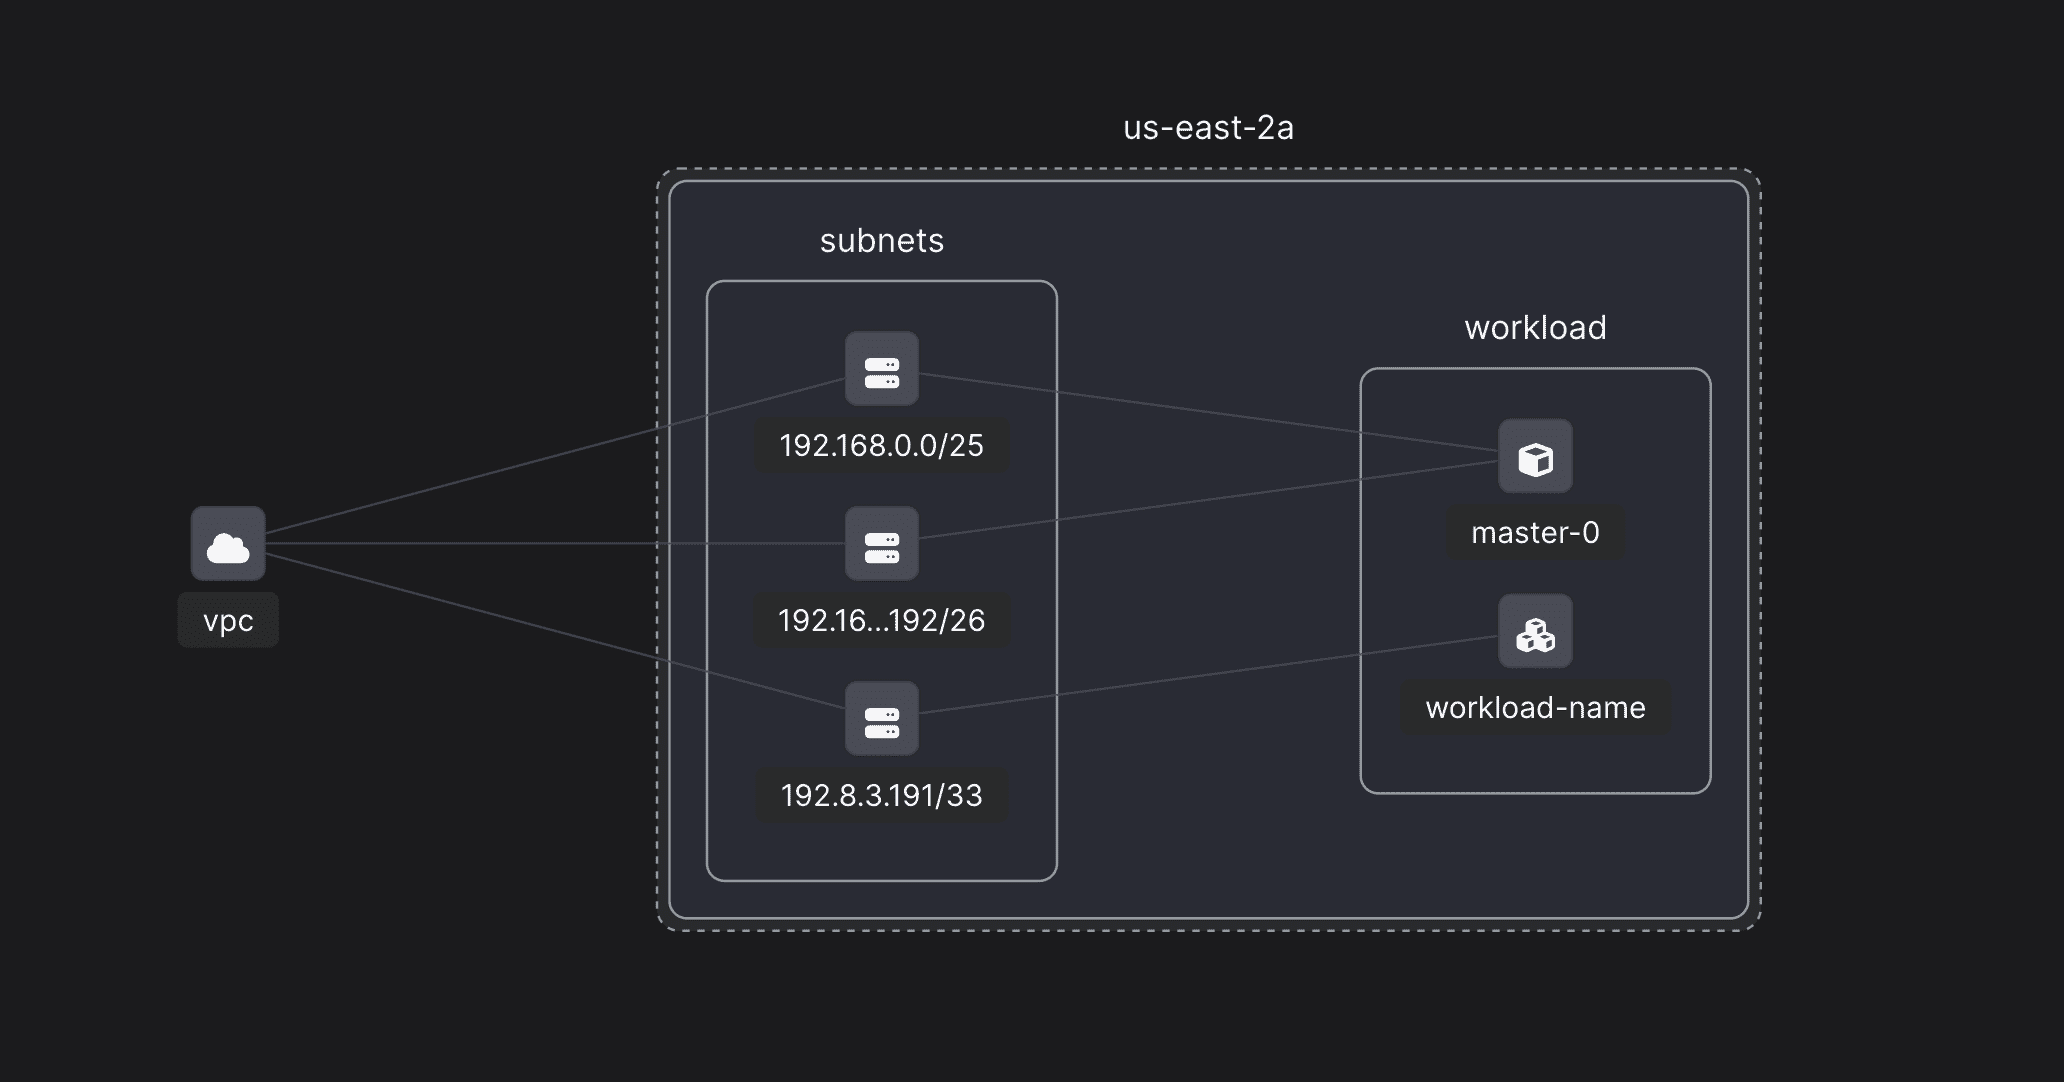Click the 192.8.3.191/33 CIDR label
The image size is (2064, 1082).
(882, 796)
